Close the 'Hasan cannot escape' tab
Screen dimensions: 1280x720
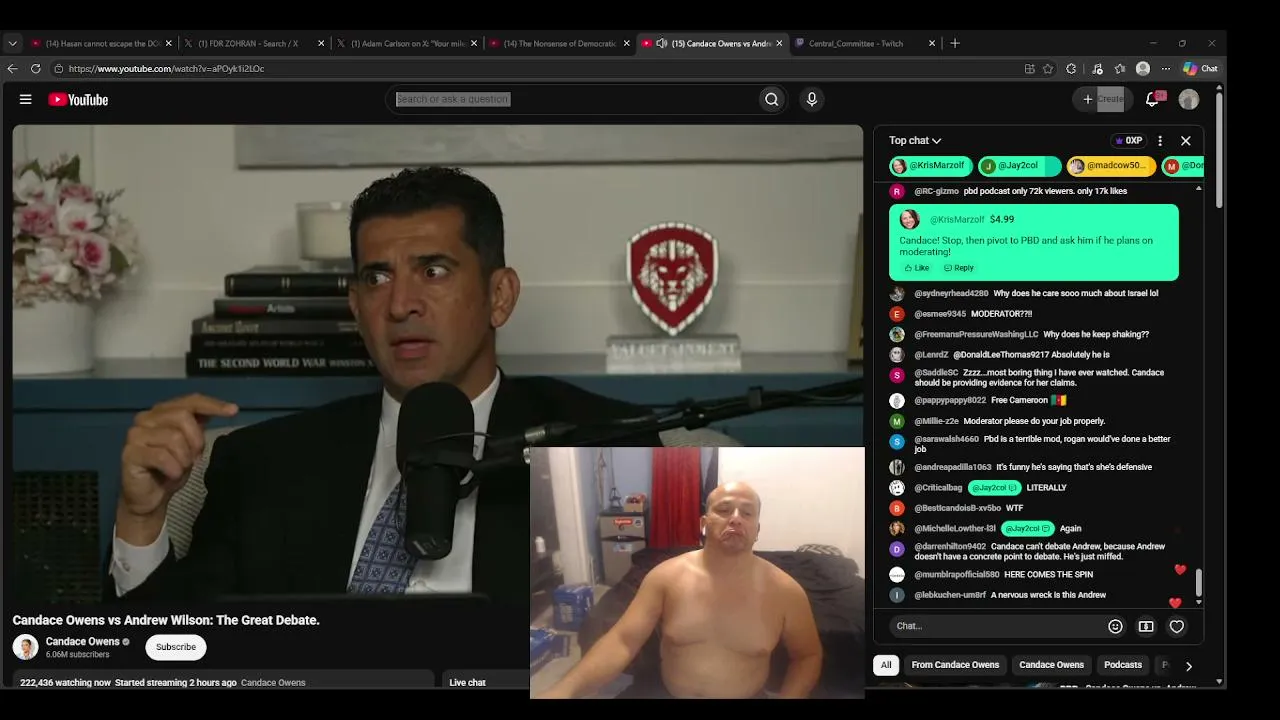(x=169, y=43)
